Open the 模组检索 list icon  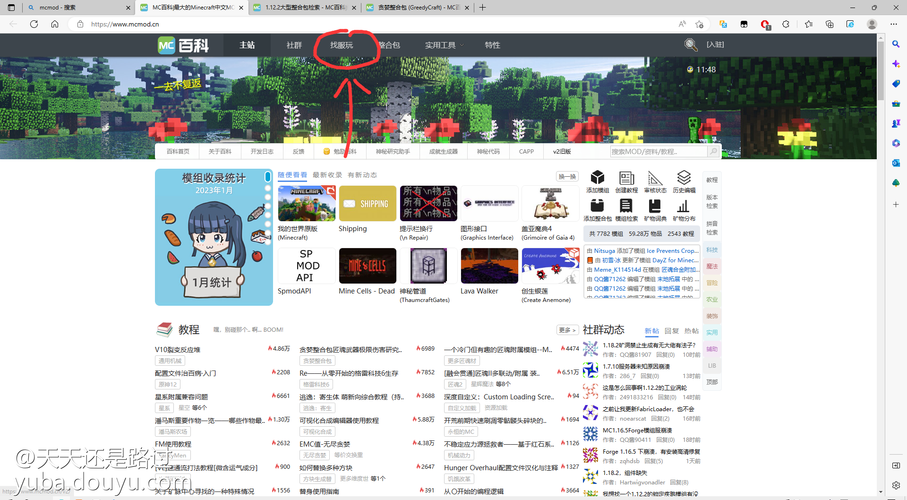pos(626,206)
